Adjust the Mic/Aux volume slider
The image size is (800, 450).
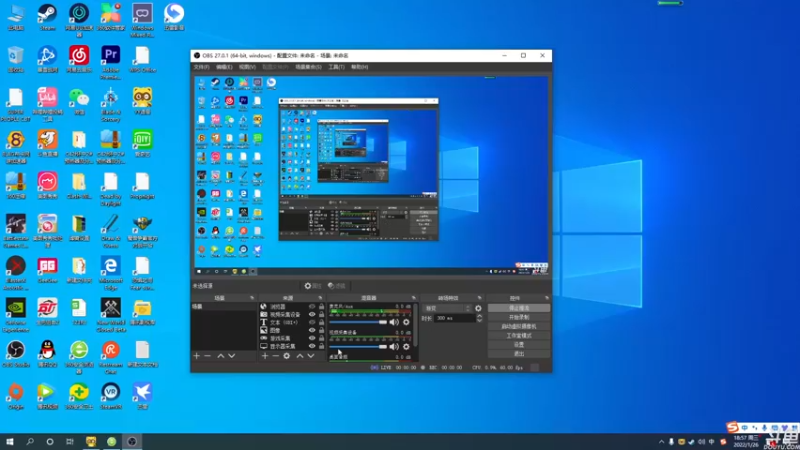click(x=358, y=322)
